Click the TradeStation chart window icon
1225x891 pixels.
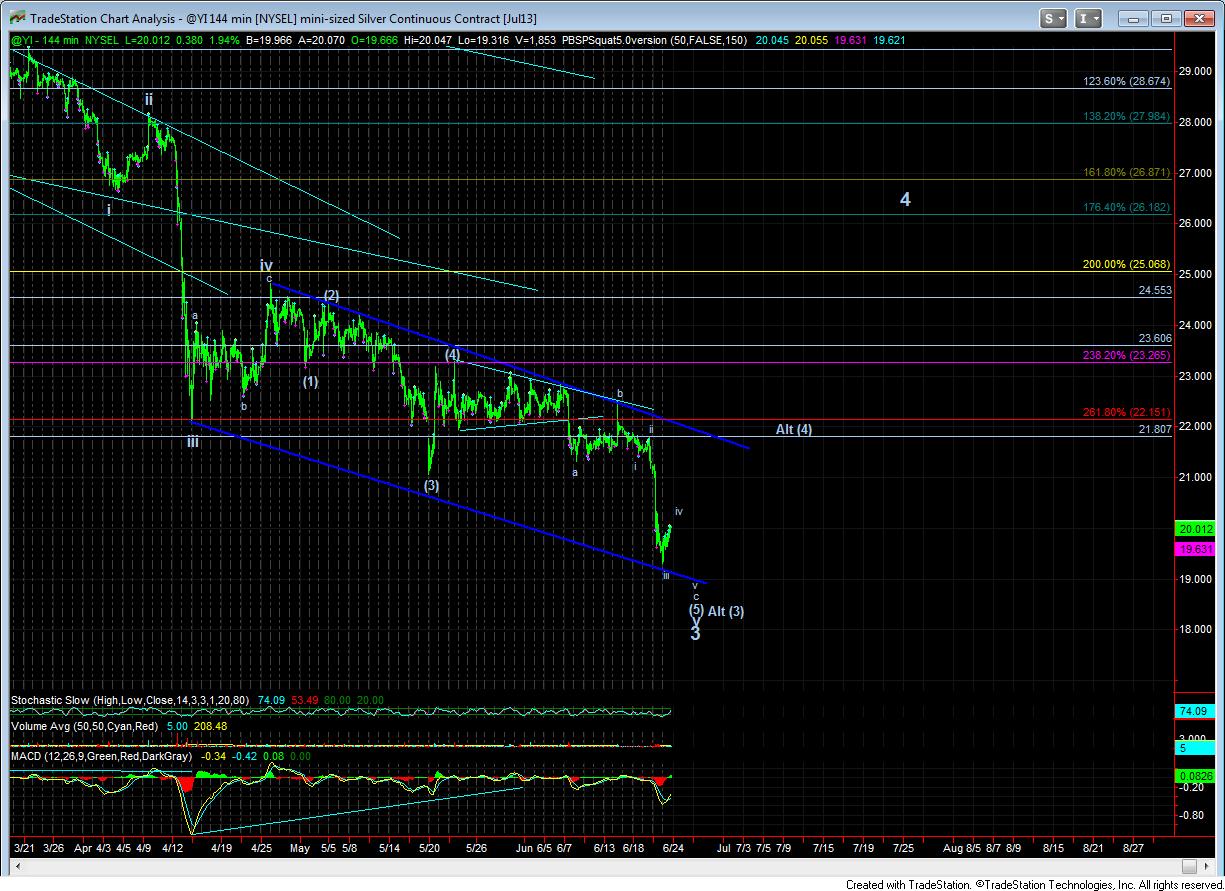pos(16,18)
